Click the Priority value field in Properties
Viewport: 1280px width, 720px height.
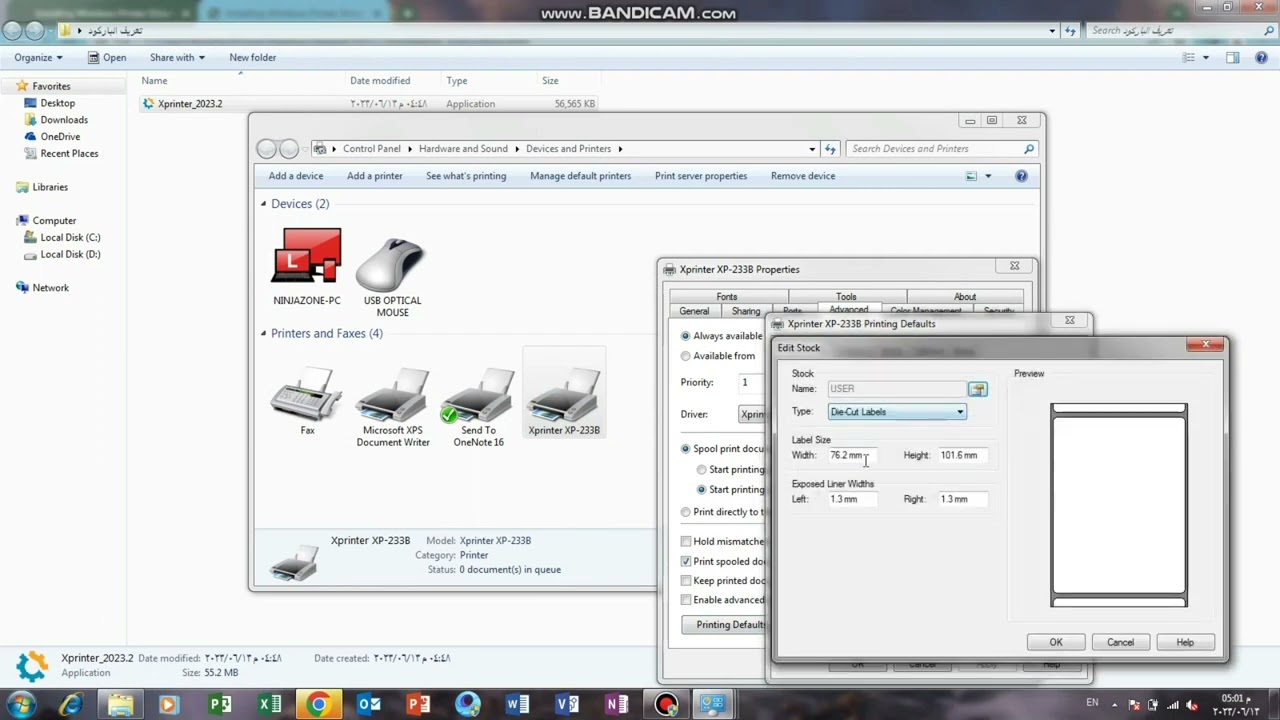click(752, 383)
